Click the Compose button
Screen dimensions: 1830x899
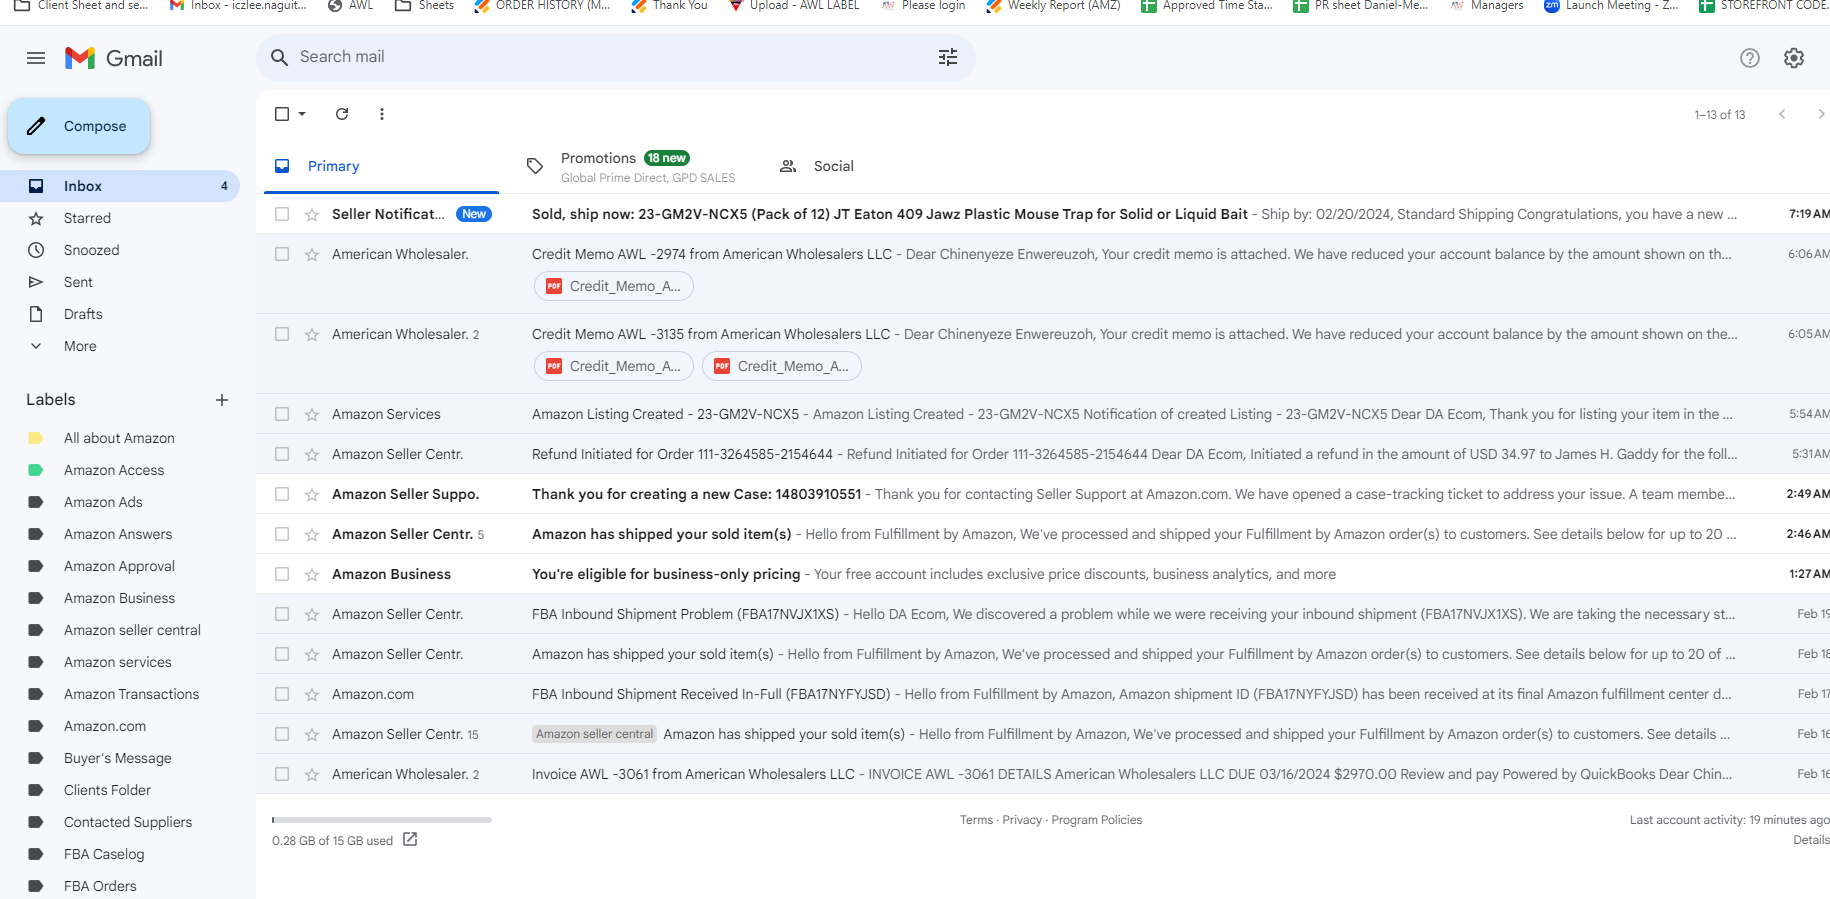coord(79,126)
